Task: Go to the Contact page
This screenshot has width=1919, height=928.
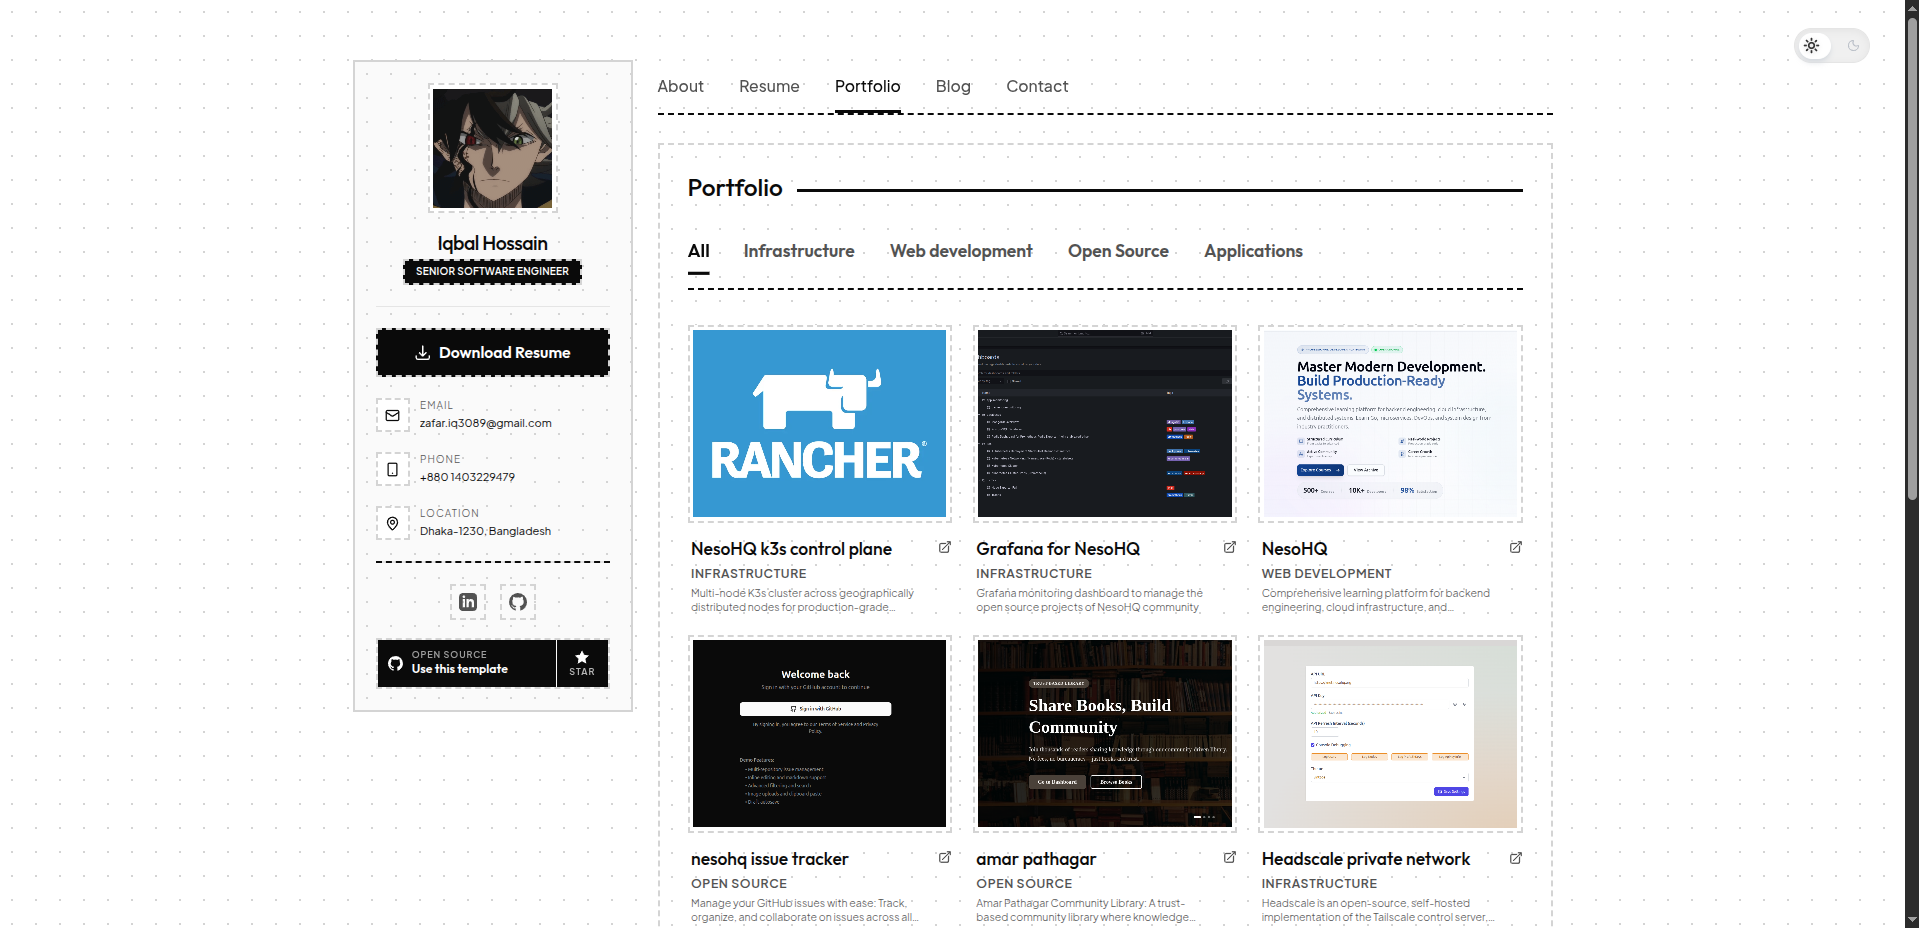Action: [x=1037, y=86]
